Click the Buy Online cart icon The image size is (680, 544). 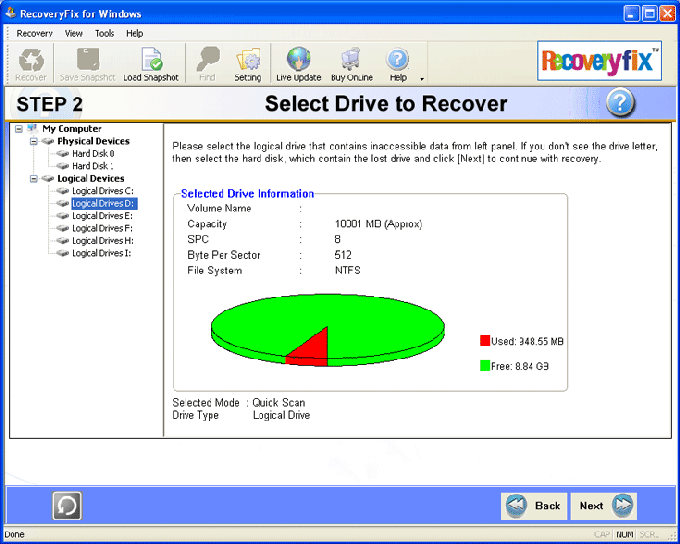click(x=352, y=64)
